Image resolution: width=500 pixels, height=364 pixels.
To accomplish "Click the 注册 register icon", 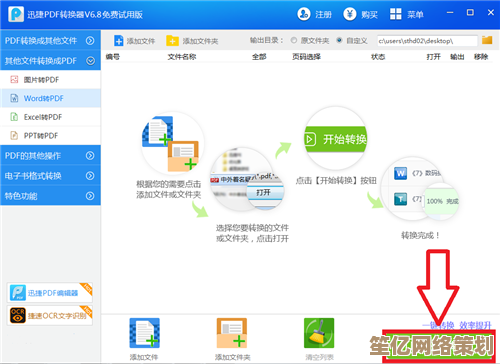I will 304,14.
